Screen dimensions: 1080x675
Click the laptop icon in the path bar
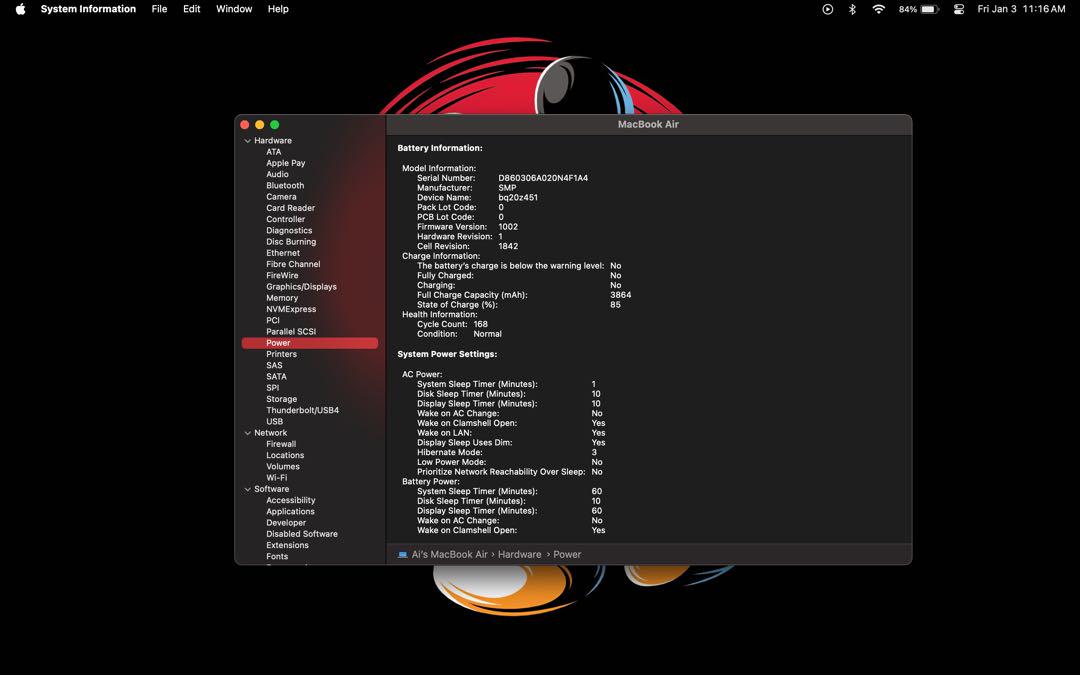tap(403, 554)
